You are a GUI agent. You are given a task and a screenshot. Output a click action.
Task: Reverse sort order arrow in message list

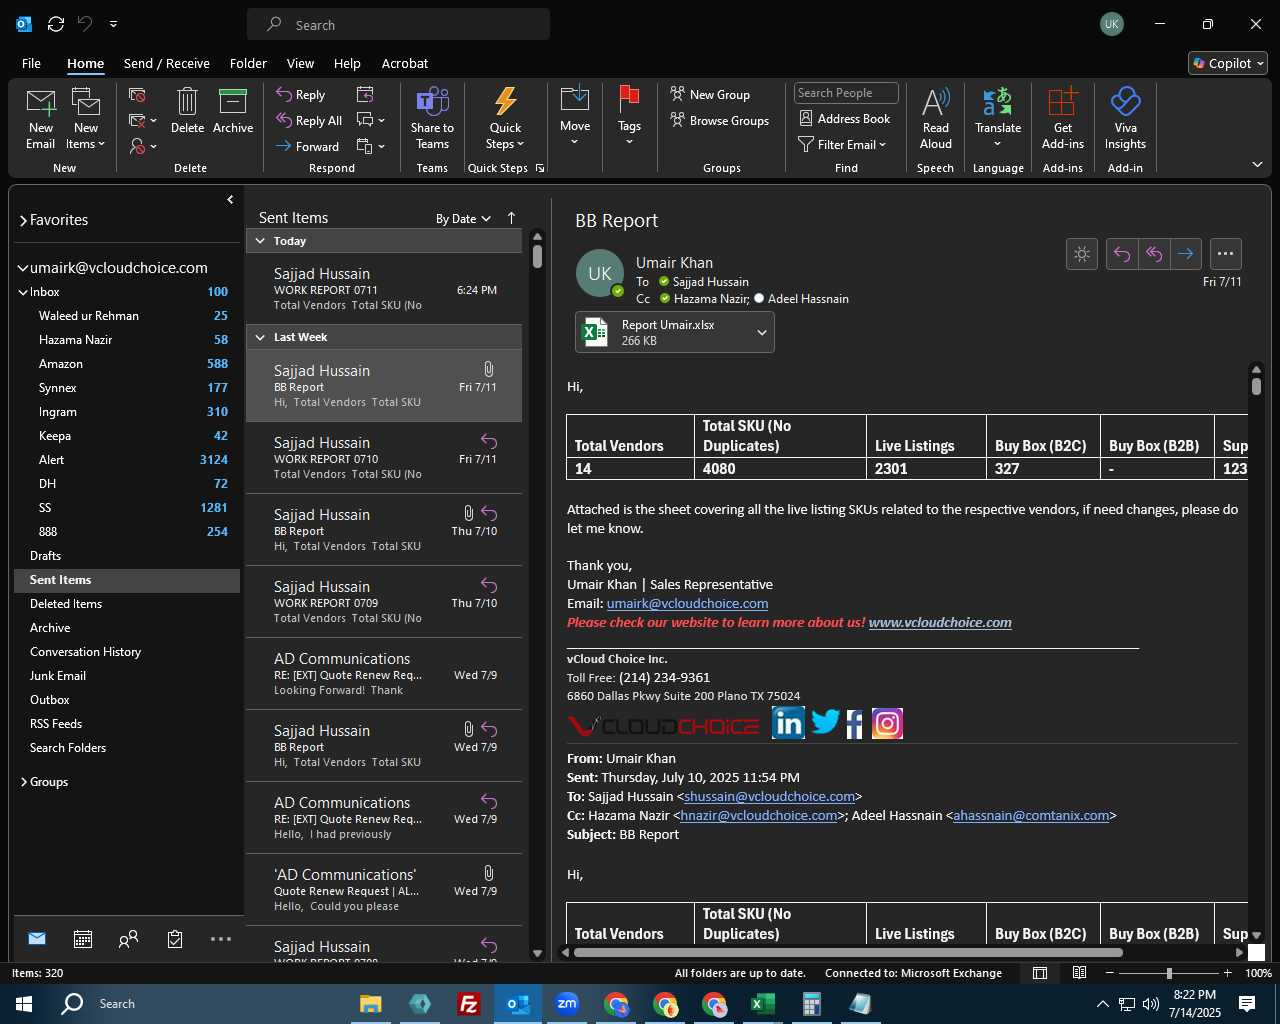click(x=511, y=218)
